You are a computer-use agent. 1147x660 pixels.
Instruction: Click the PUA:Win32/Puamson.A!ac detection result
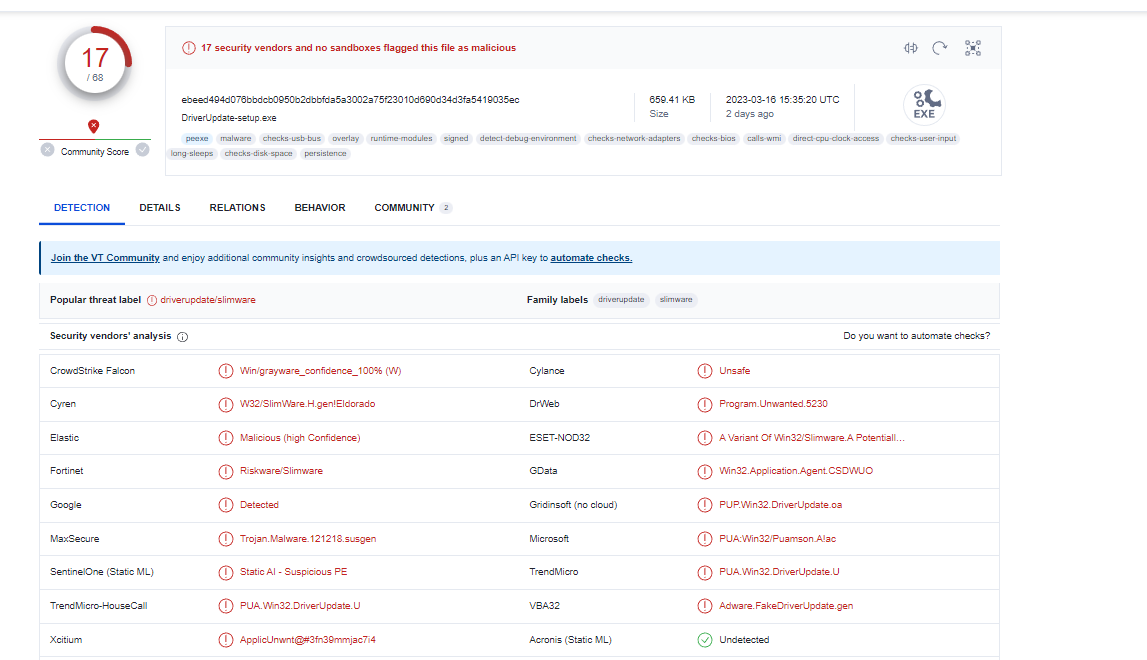point(777,539)
